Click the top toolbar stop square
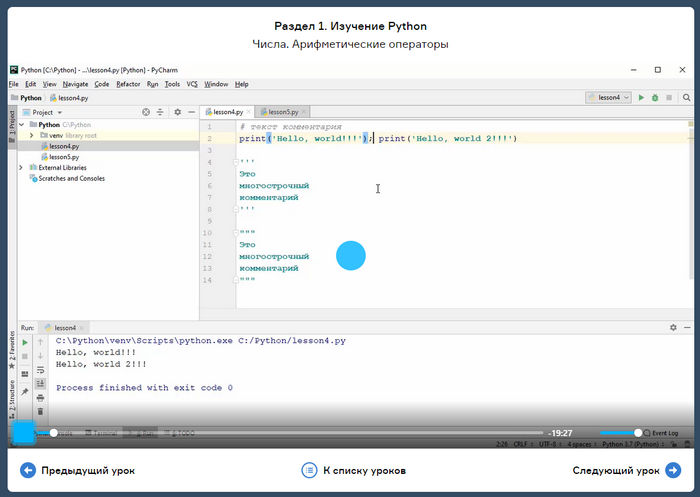Image resolution: width=700 pixels, height=497 pixels. [669, 97]
